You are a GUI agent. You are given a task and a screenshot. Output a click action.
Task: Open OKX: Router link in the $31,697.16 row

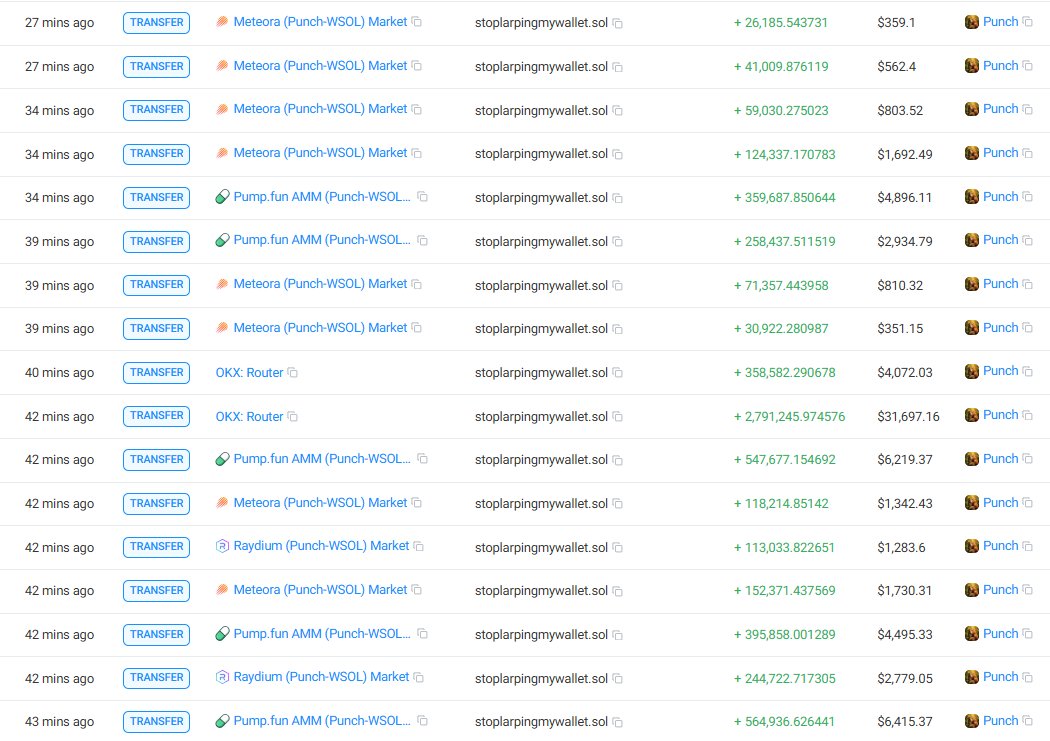[x=249, y=416]
